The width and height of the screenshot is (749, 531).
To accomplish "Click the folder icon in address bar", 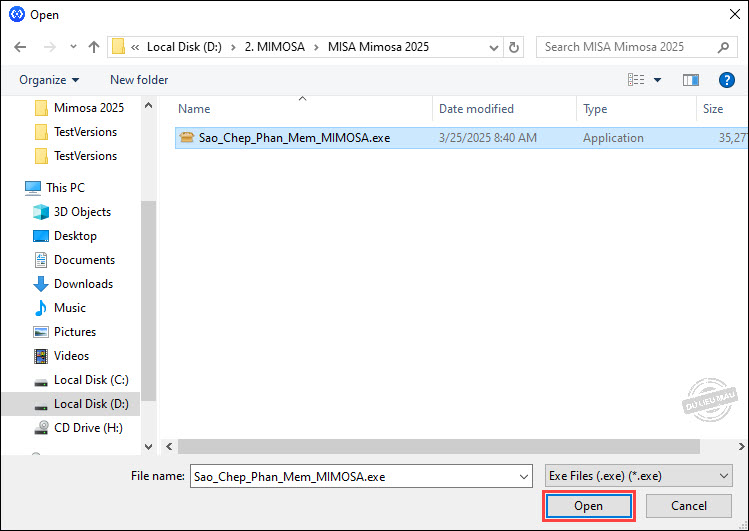I will click(x=118, y=47).
